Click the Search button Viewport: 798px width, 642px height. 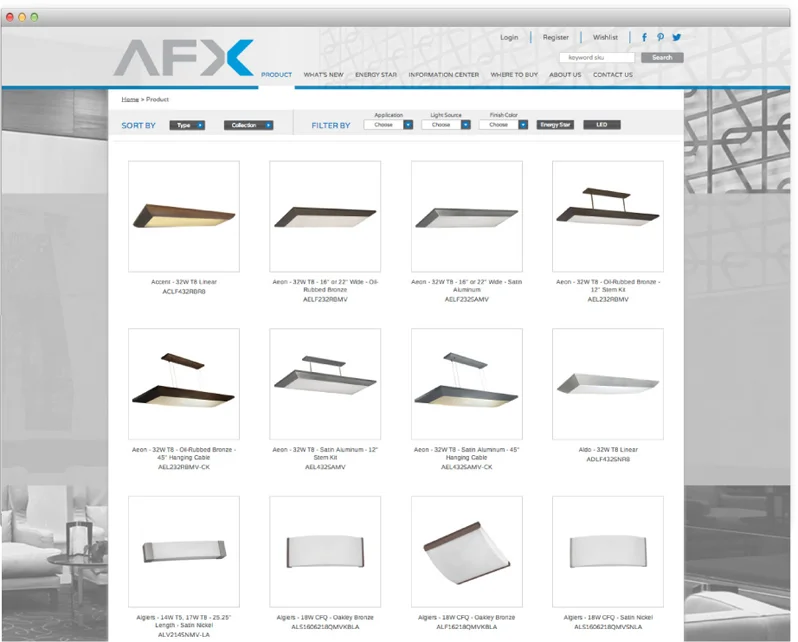click(x=662, y=58)
